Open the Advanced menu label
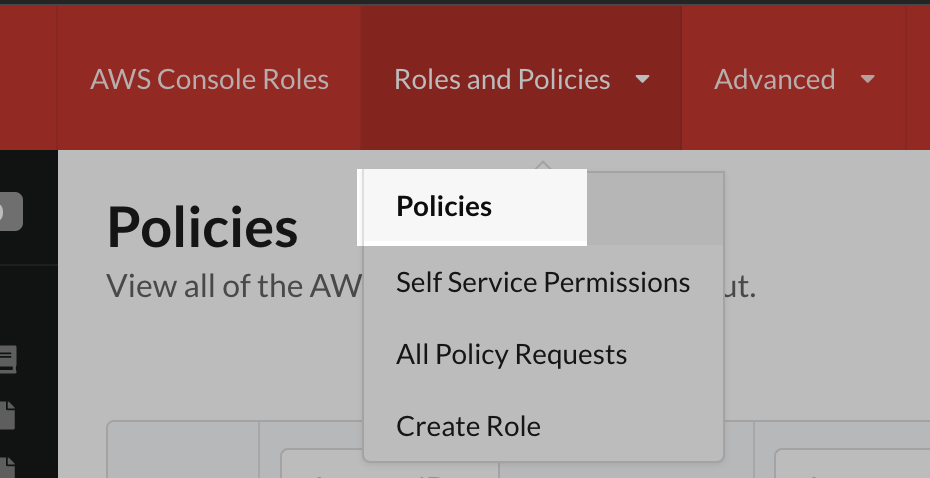This screenshot has width=930, height=478. pyautogui.click(x=774, y=79)
